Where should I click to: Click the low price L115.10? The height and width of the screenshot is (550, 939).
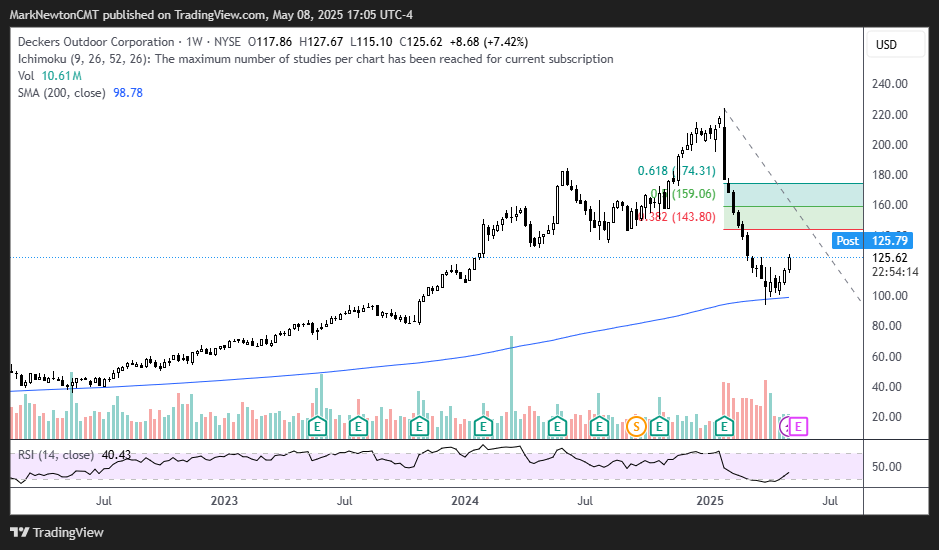click(371, 42)
